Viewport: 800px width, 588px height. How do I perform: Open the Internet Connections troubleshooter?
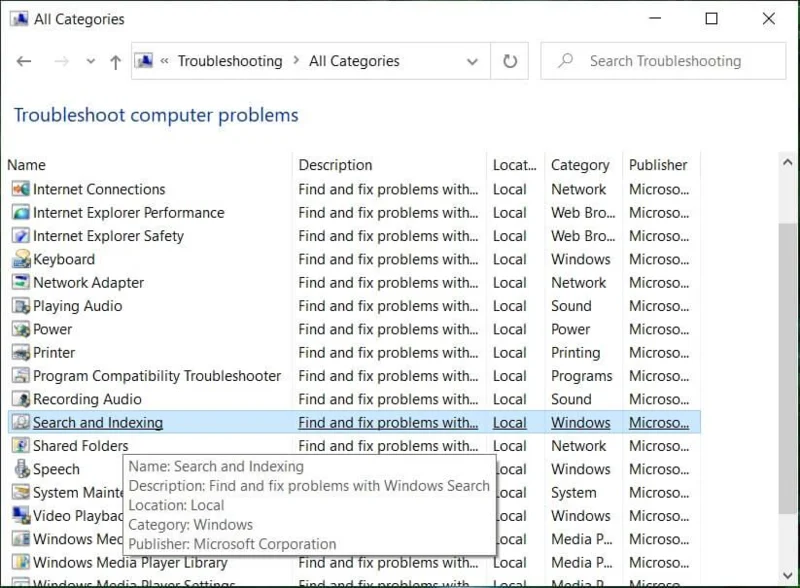(x=99, y=189)
